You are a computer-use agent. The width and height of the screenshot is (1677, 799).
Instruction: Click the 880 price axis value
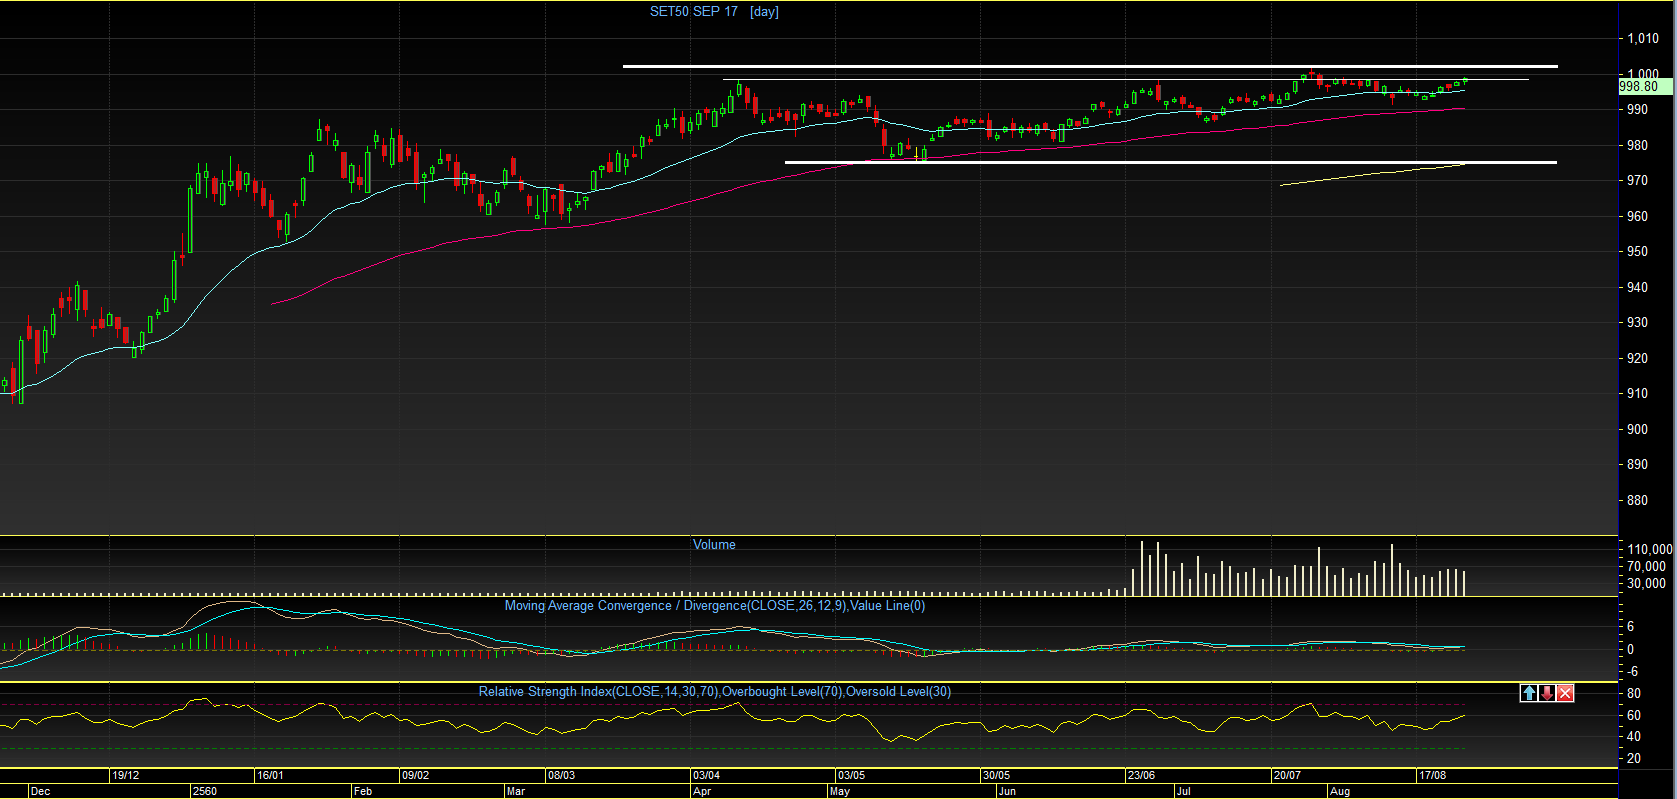click(1637, 501)
